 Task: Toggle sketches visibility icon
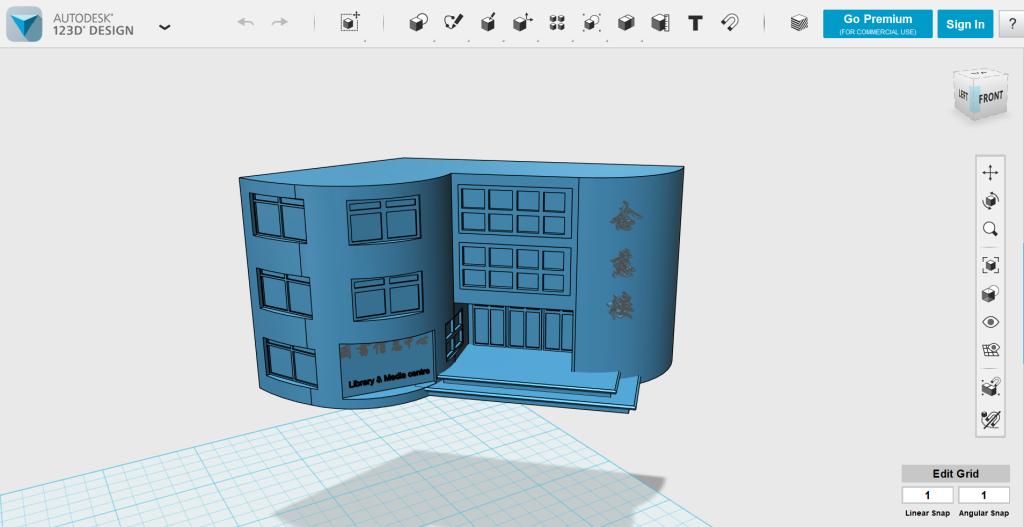pyautogui.click(x=990, y=419)
